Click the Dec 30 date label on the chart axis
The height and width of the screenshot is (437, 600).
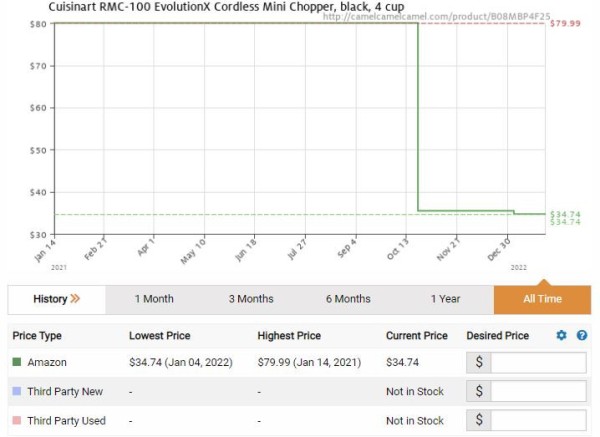[x=499, y=249]
